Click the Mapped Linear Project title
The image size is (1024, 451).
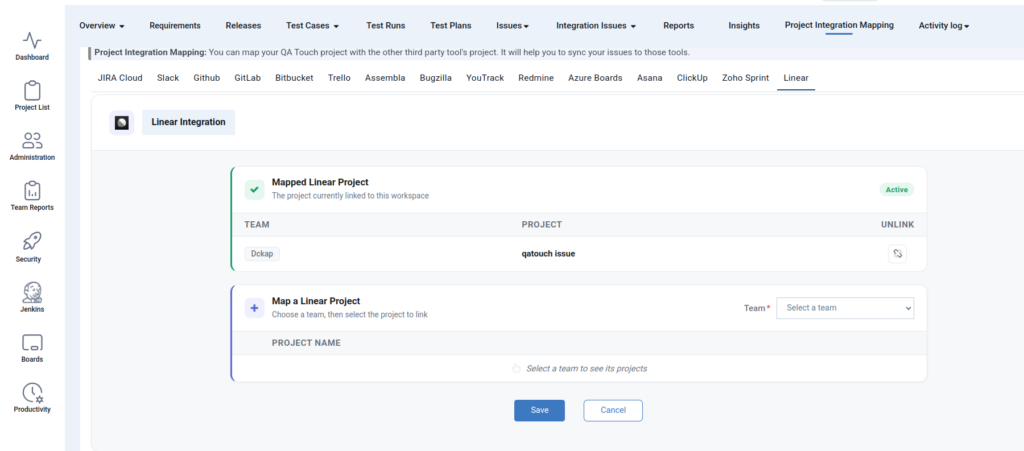pos(320,183)
